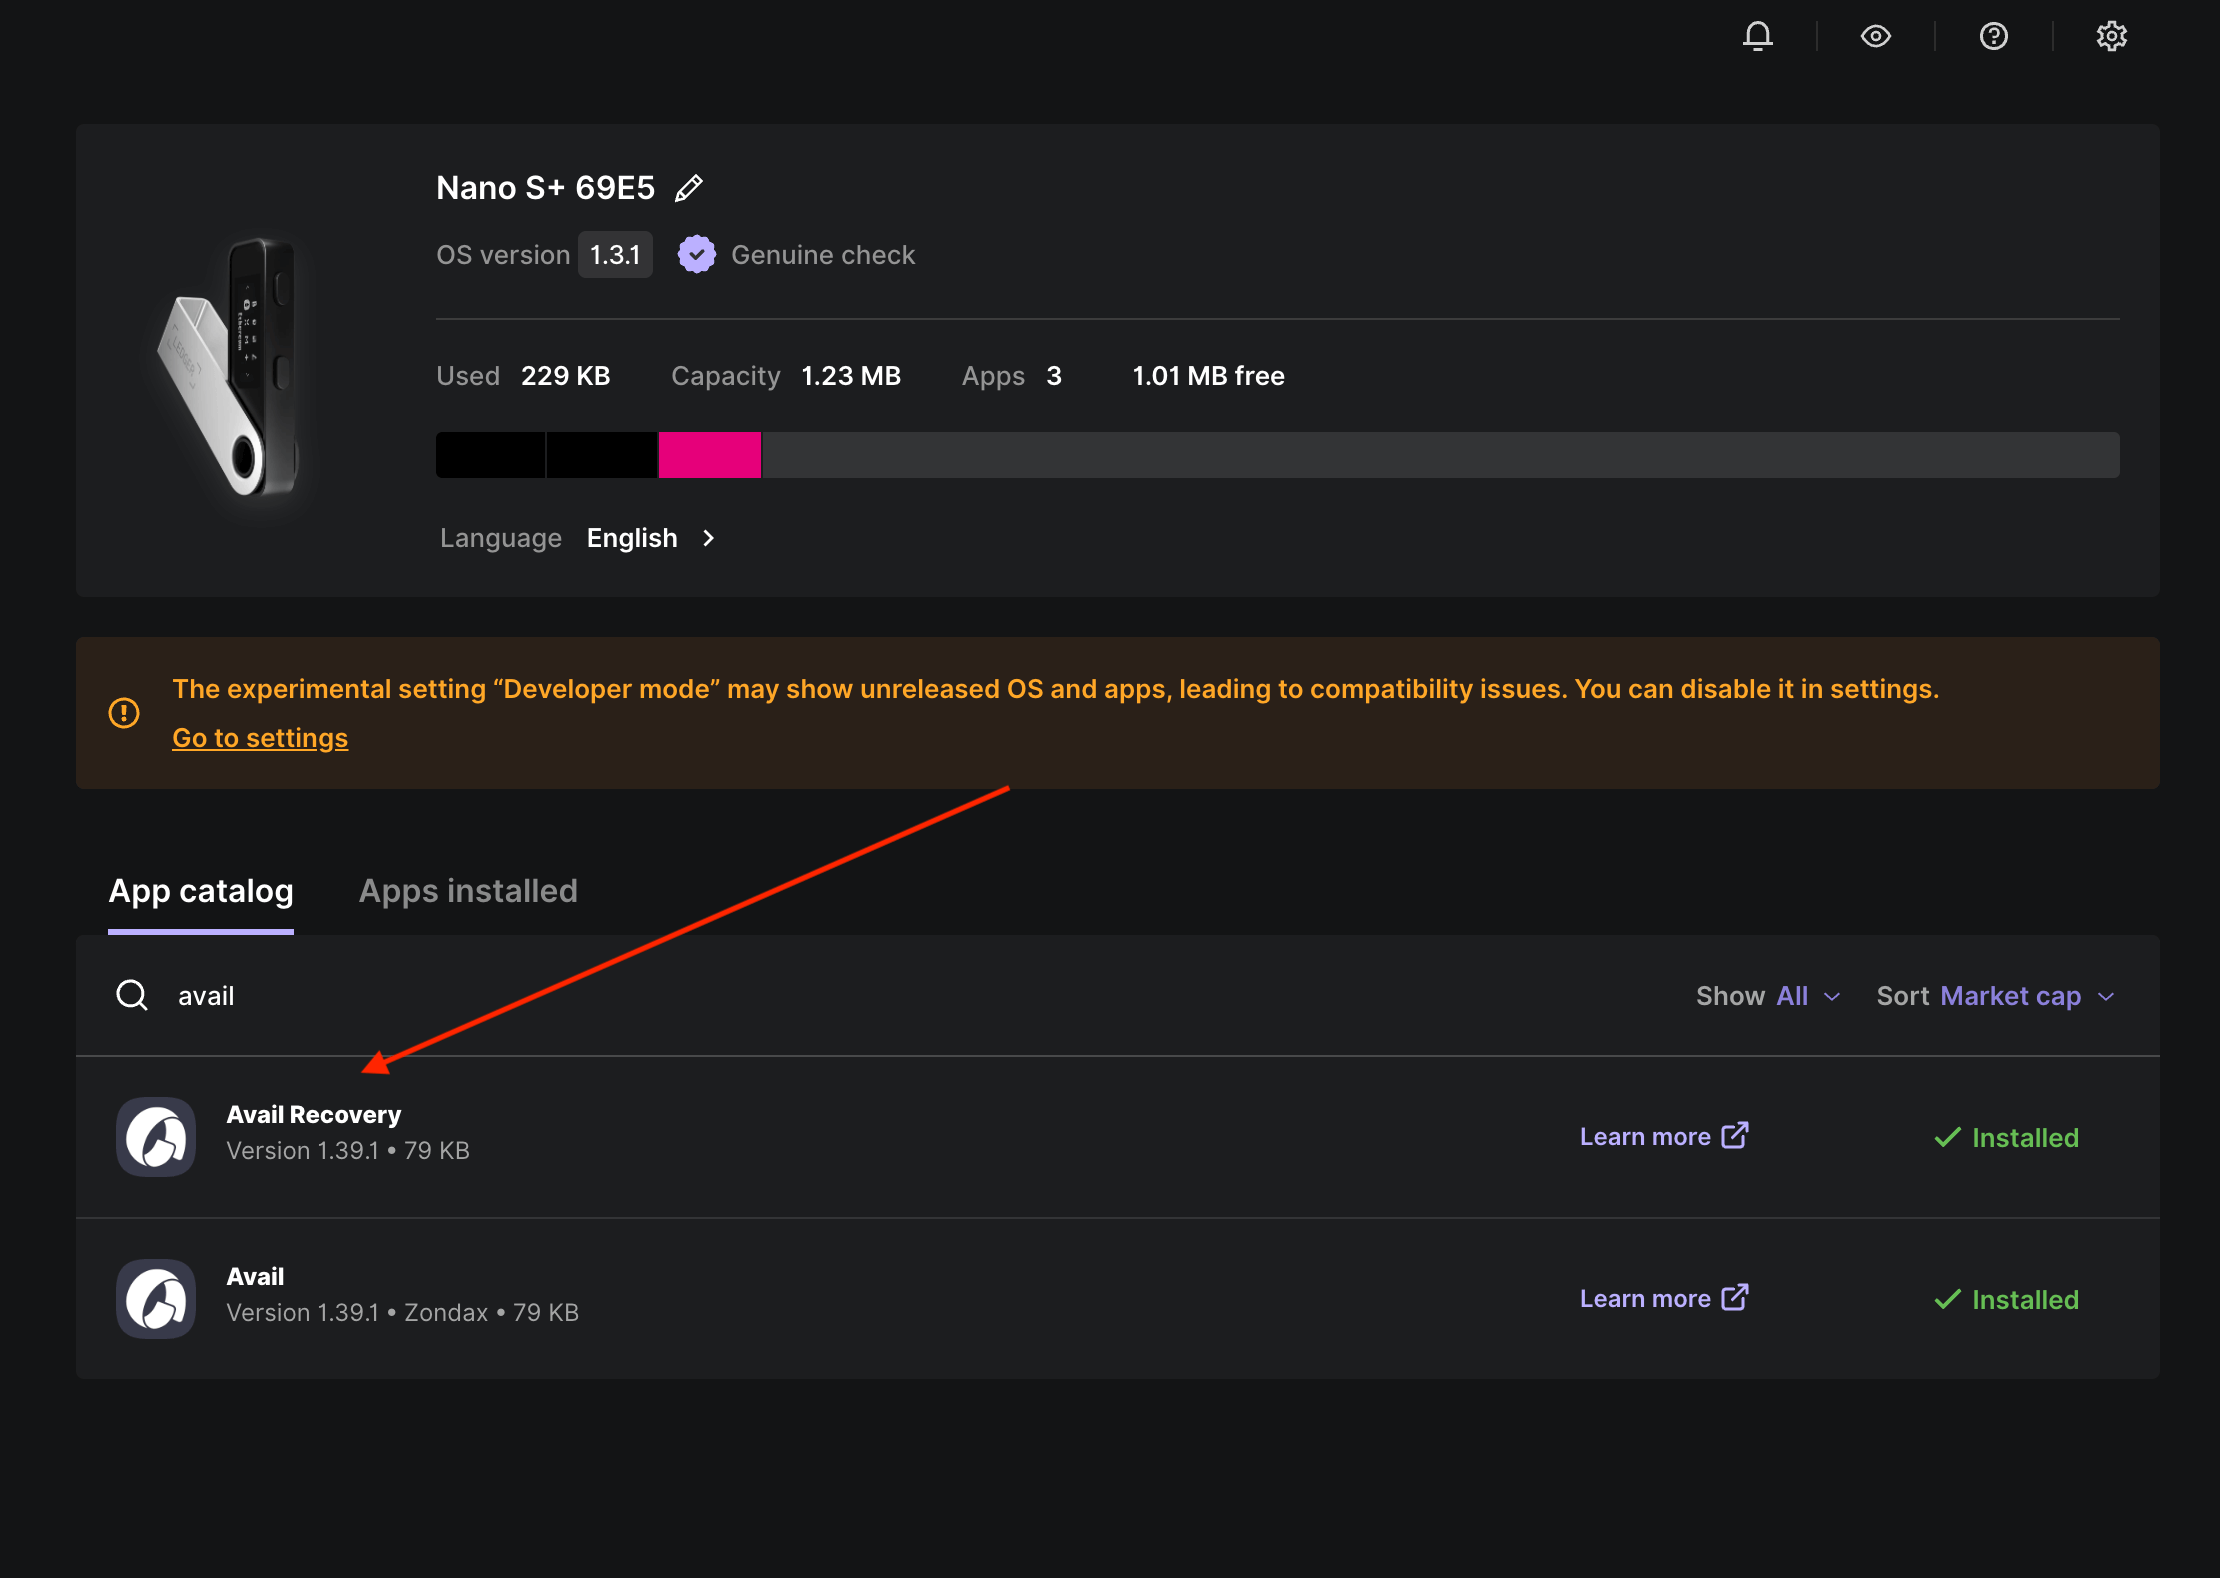The width and height of the screenshot is (2220, 1578).
Task: Click the Genuine check badge icon
Action: click(x=697, y=254)
